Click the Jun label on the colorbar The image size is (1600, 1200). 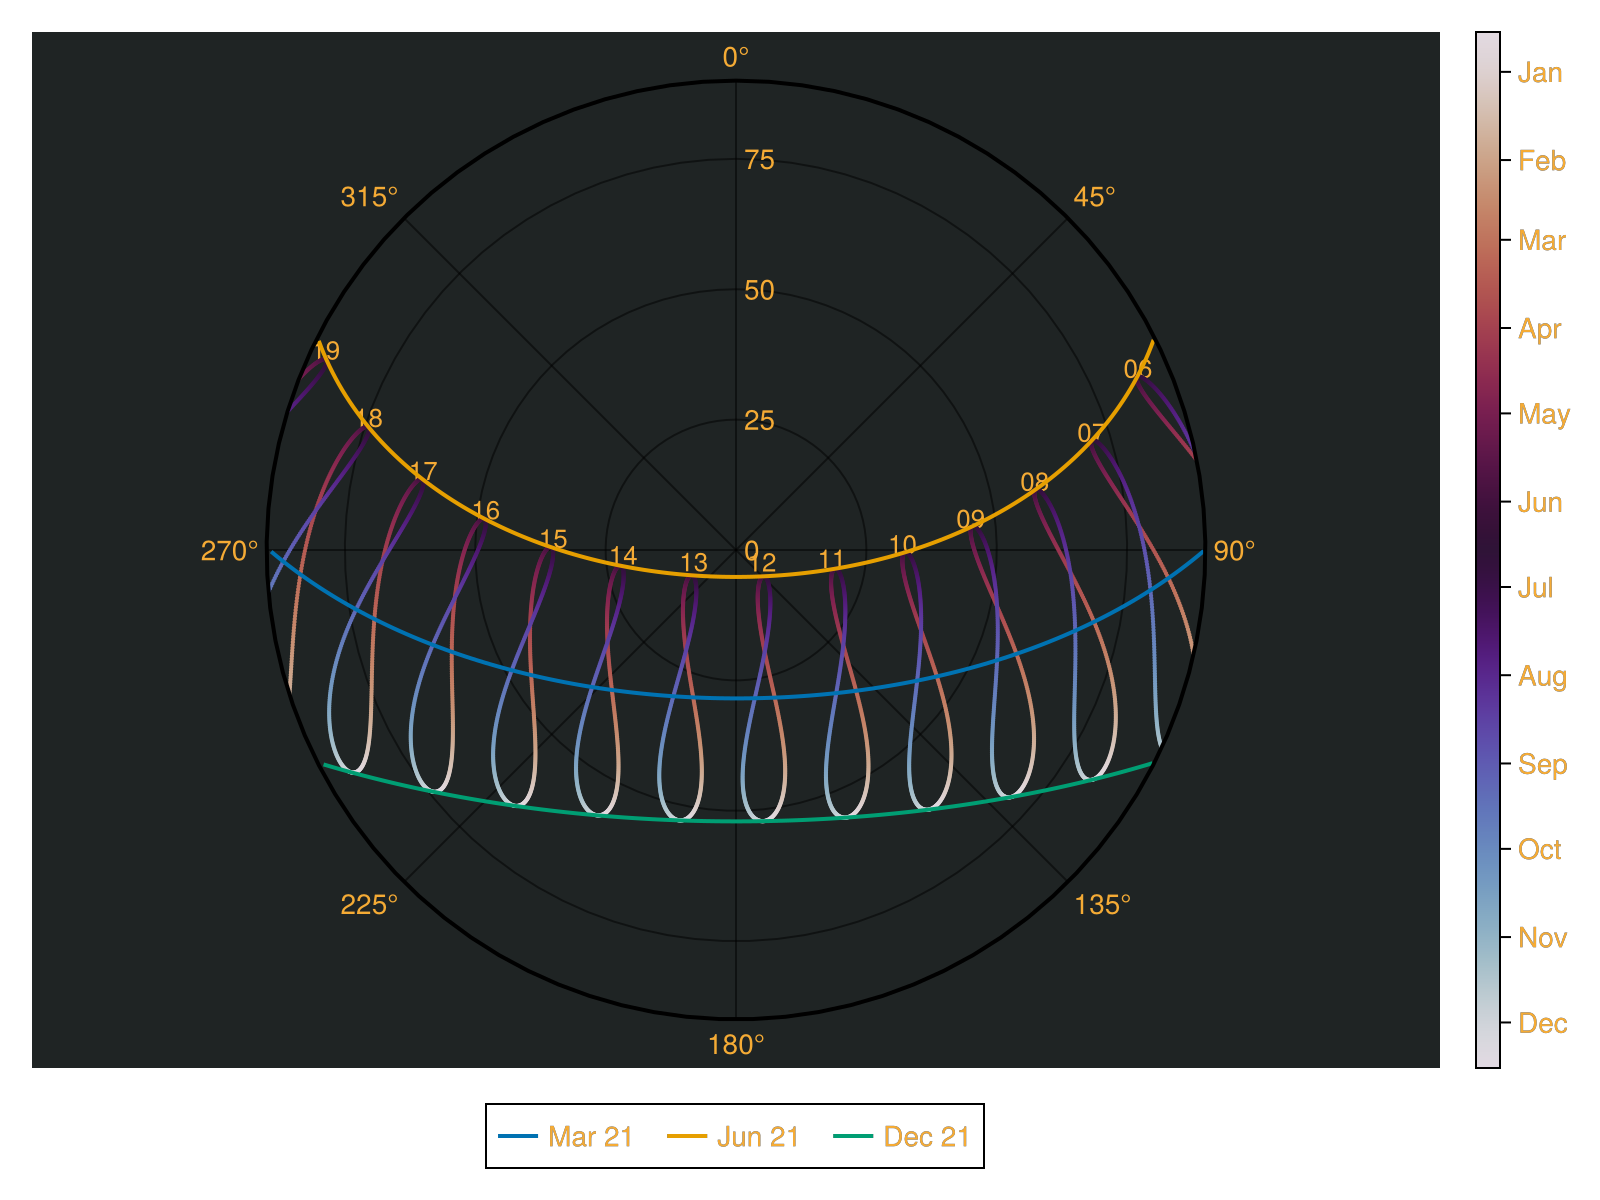pyautogui.click(x=1539, y=502)
